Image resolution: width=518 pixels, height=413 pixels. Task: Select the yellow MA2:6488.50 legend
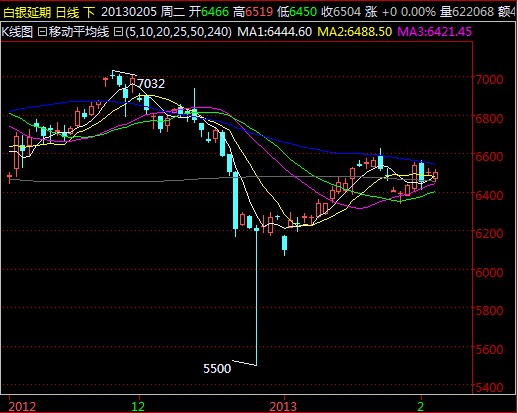(355, 32)
